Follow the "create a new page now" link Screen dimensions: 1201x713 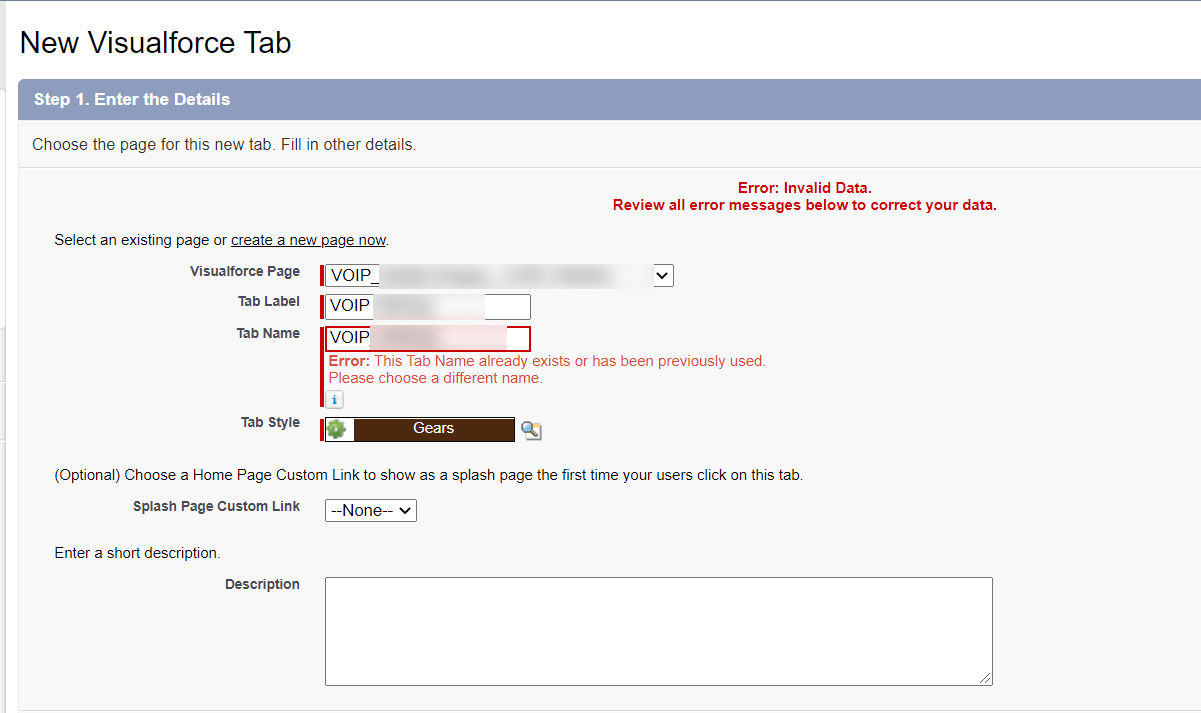308,239
